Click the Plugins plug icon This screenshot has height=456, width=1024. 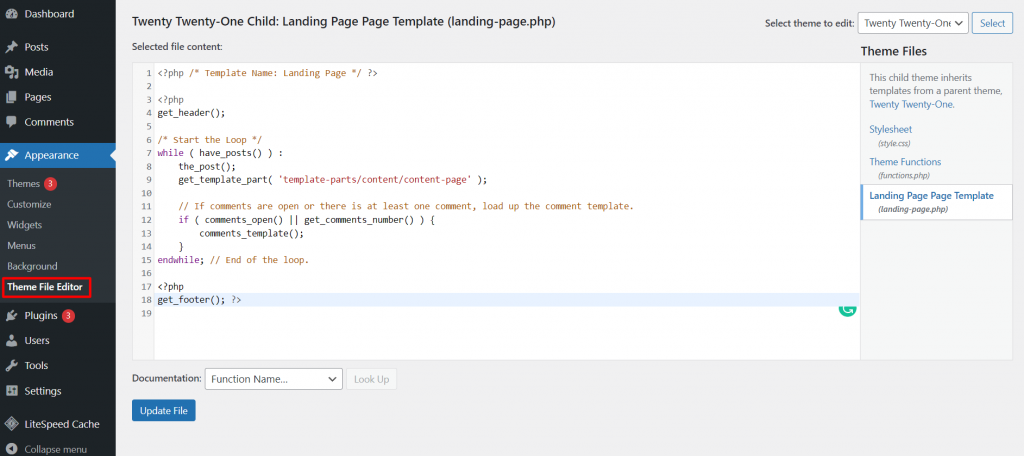coord(12,316)
